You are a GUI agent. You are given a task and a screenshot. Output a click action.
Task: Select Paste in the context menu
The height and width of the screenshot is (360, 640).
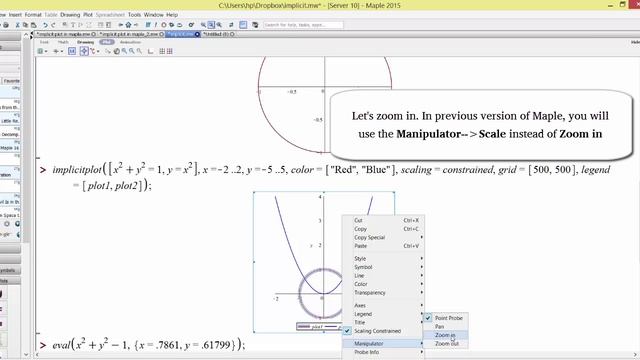point(383,246)
